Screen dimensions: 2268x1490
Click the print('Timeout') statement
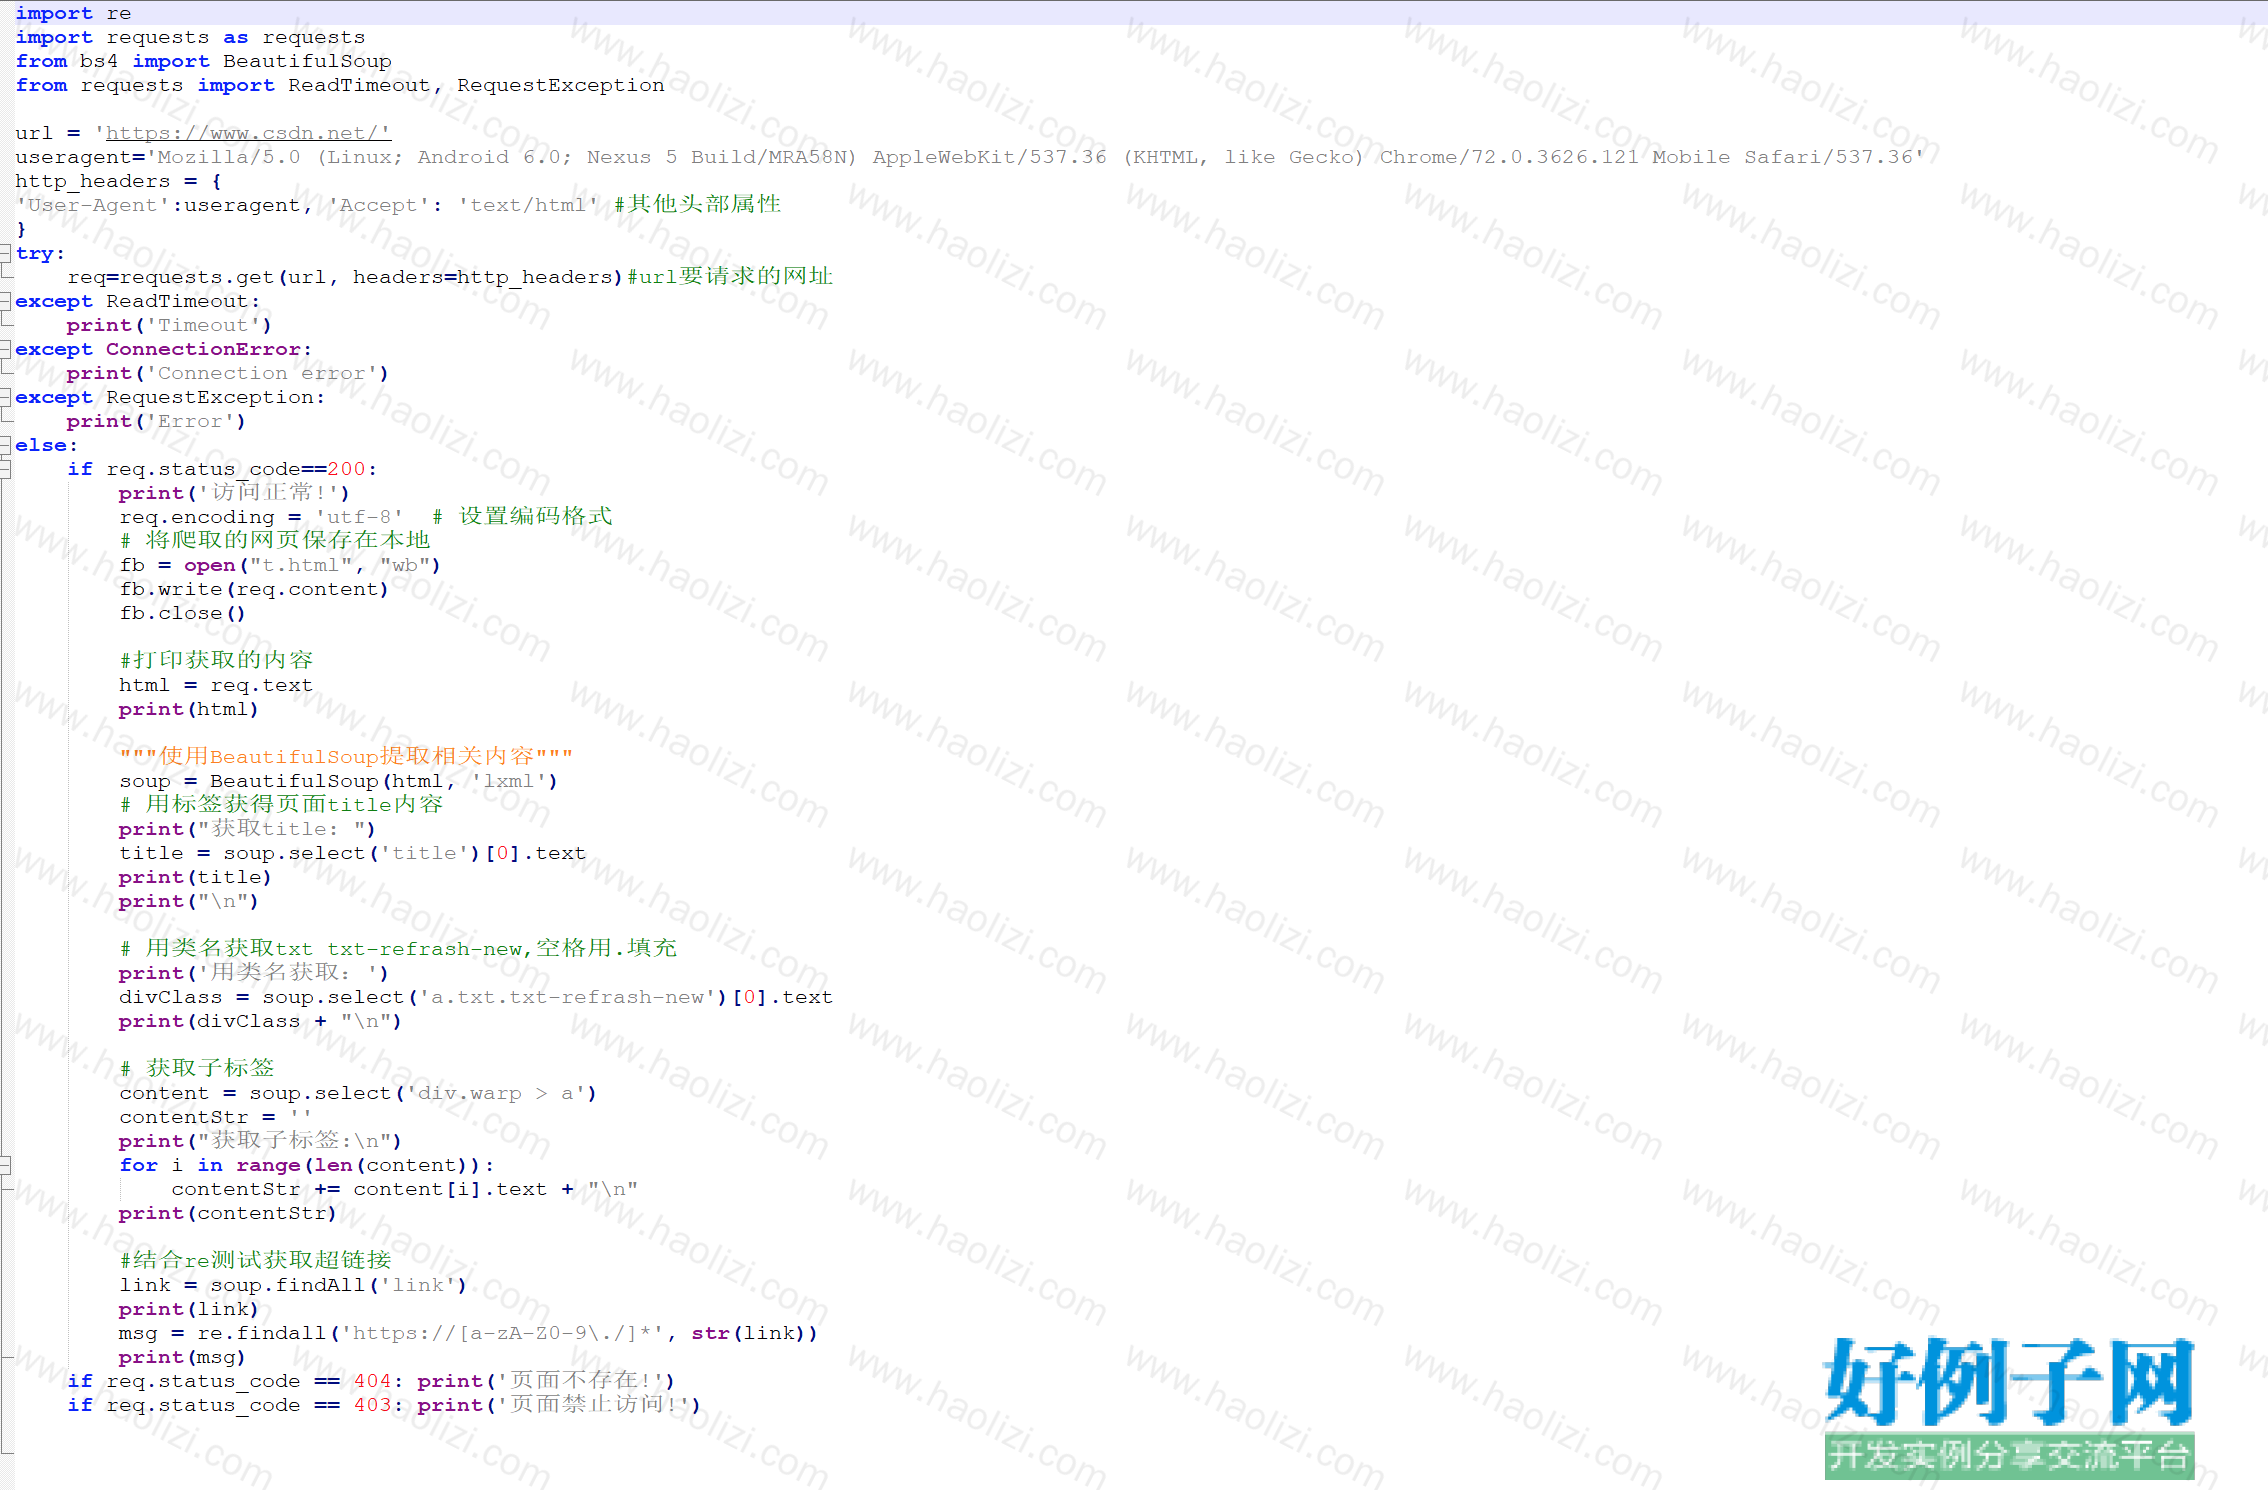169,325
